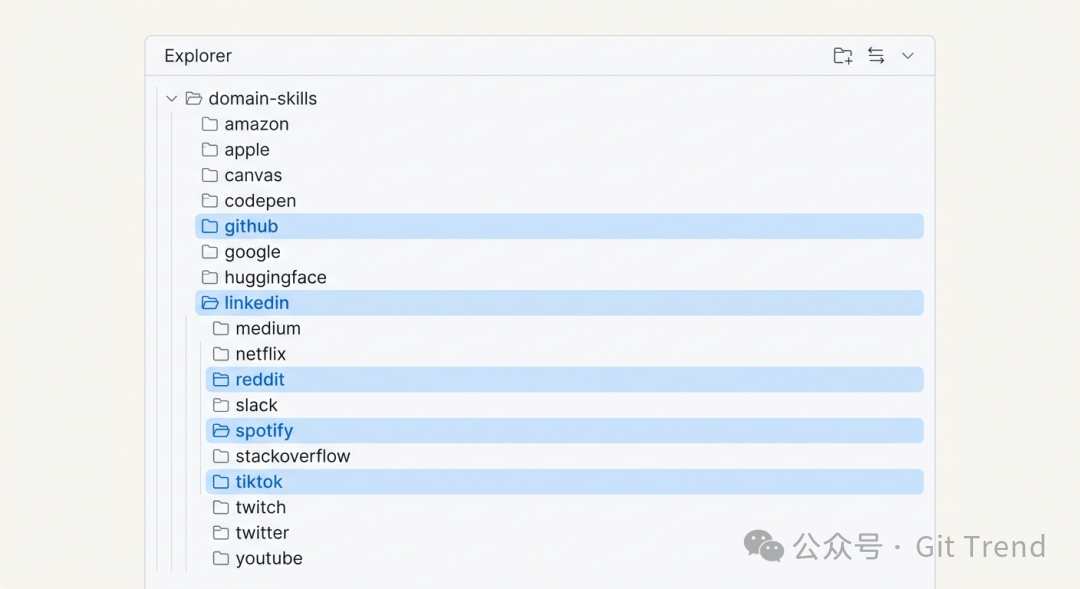Click the new folder icon in the Explorer toolbar
This screenshot has height=589, width=1080.
pos(841,56)
